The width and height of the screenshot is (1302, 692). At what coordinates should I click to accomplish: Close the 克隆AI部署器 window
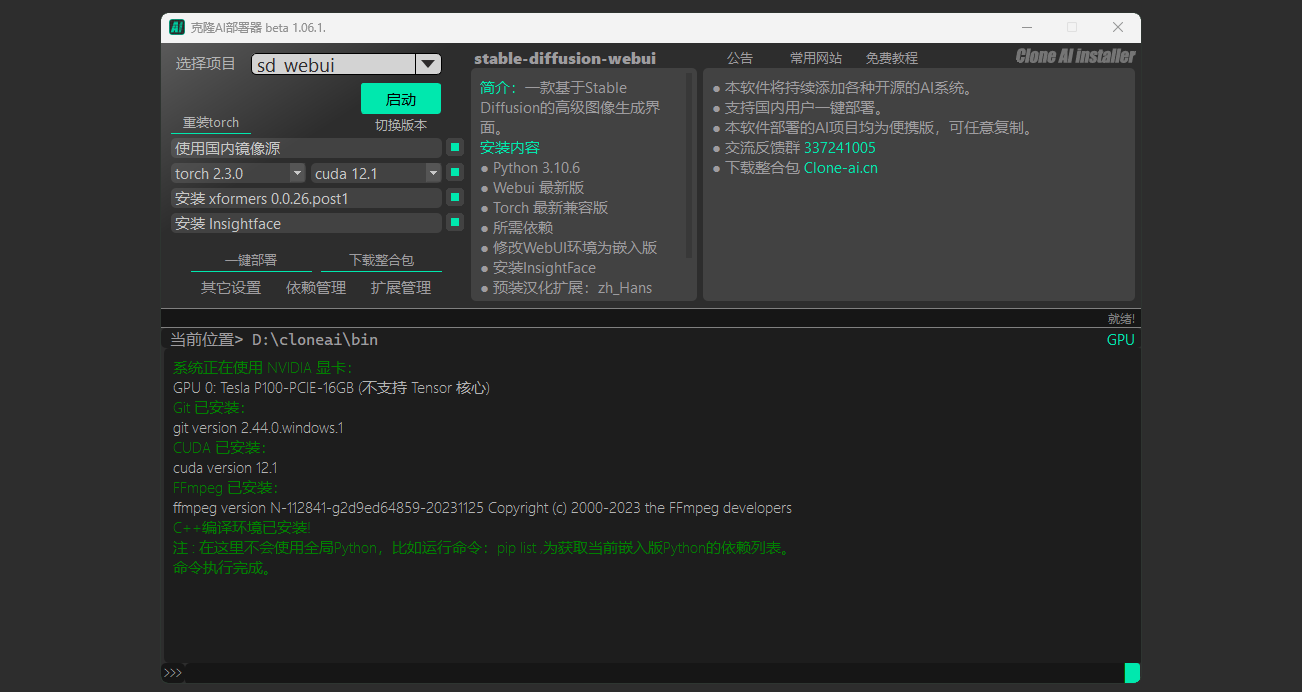coord(1118,27)
